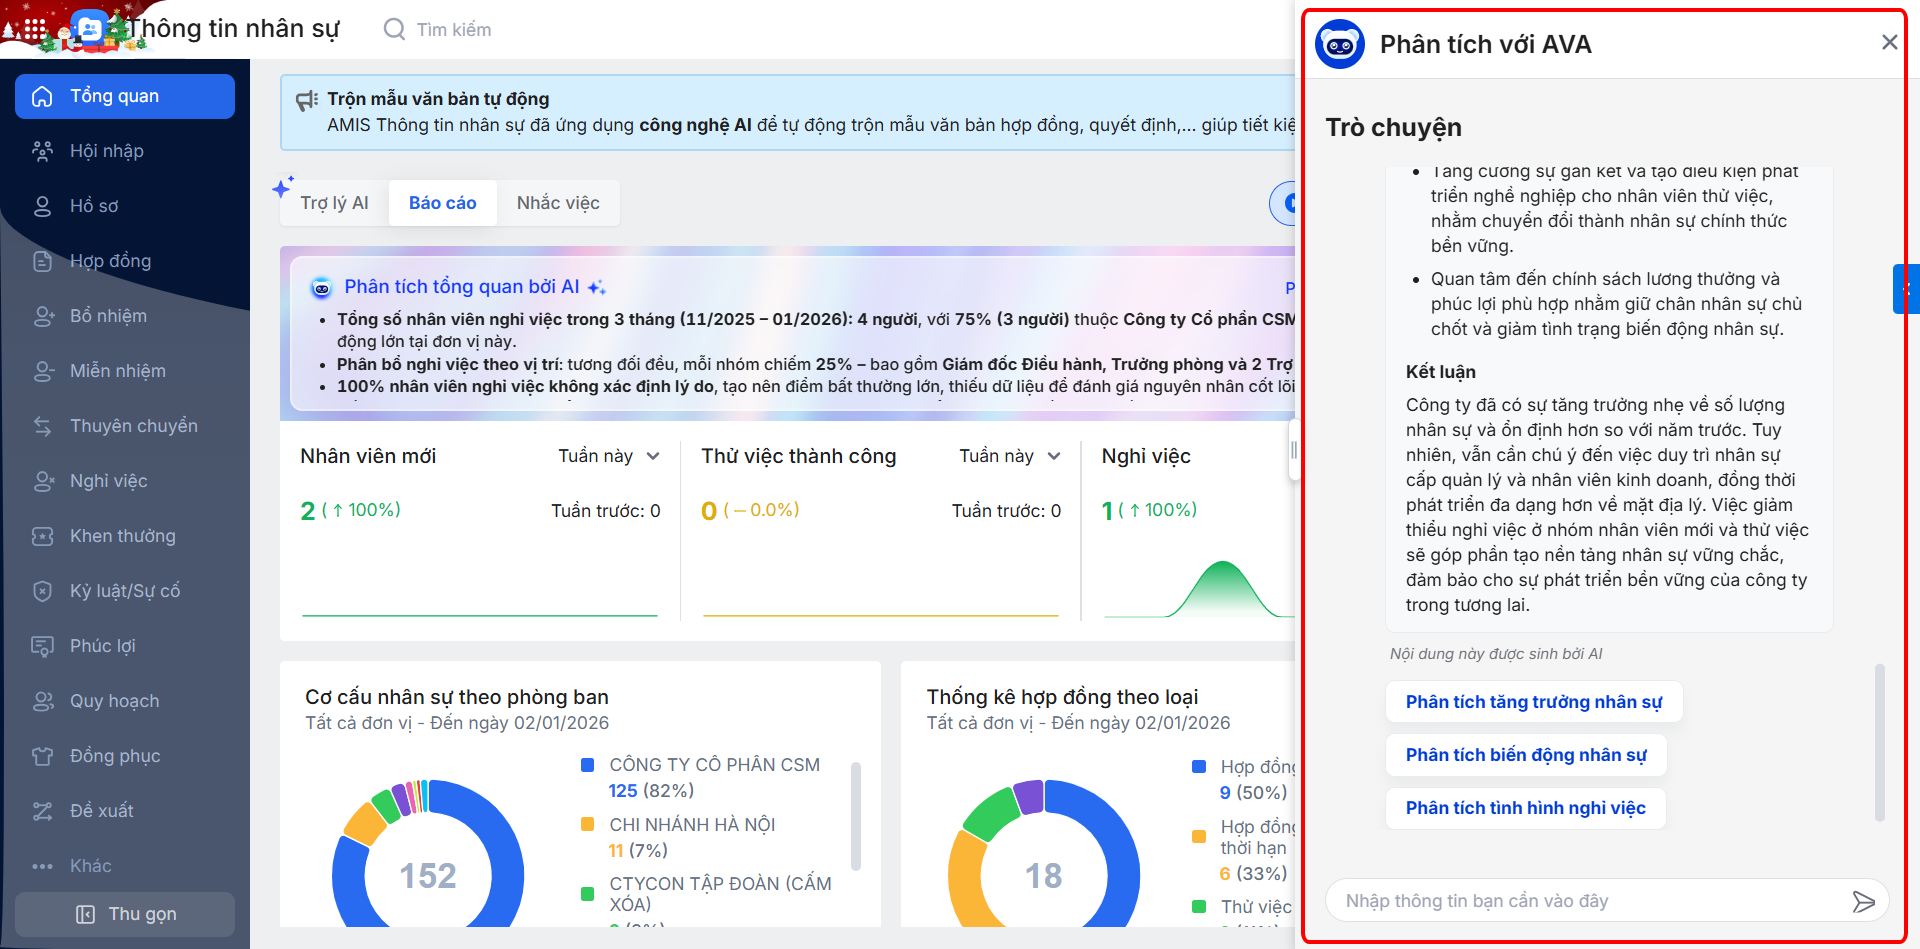Click the magnifier search icon
Image resolution: width=1920 pixels, height=949 pixels.
pos(395,29)
